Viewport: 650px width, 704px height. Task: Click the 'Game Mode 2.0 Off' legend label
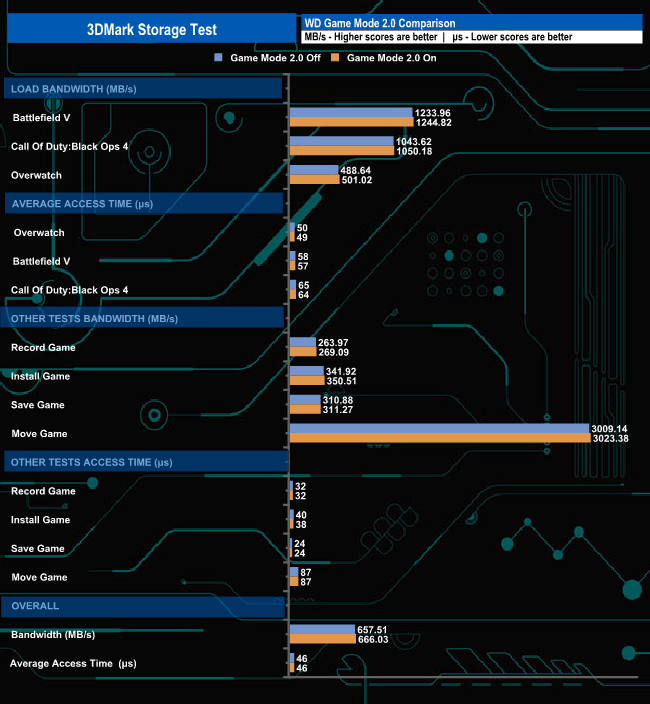point(276,57)
